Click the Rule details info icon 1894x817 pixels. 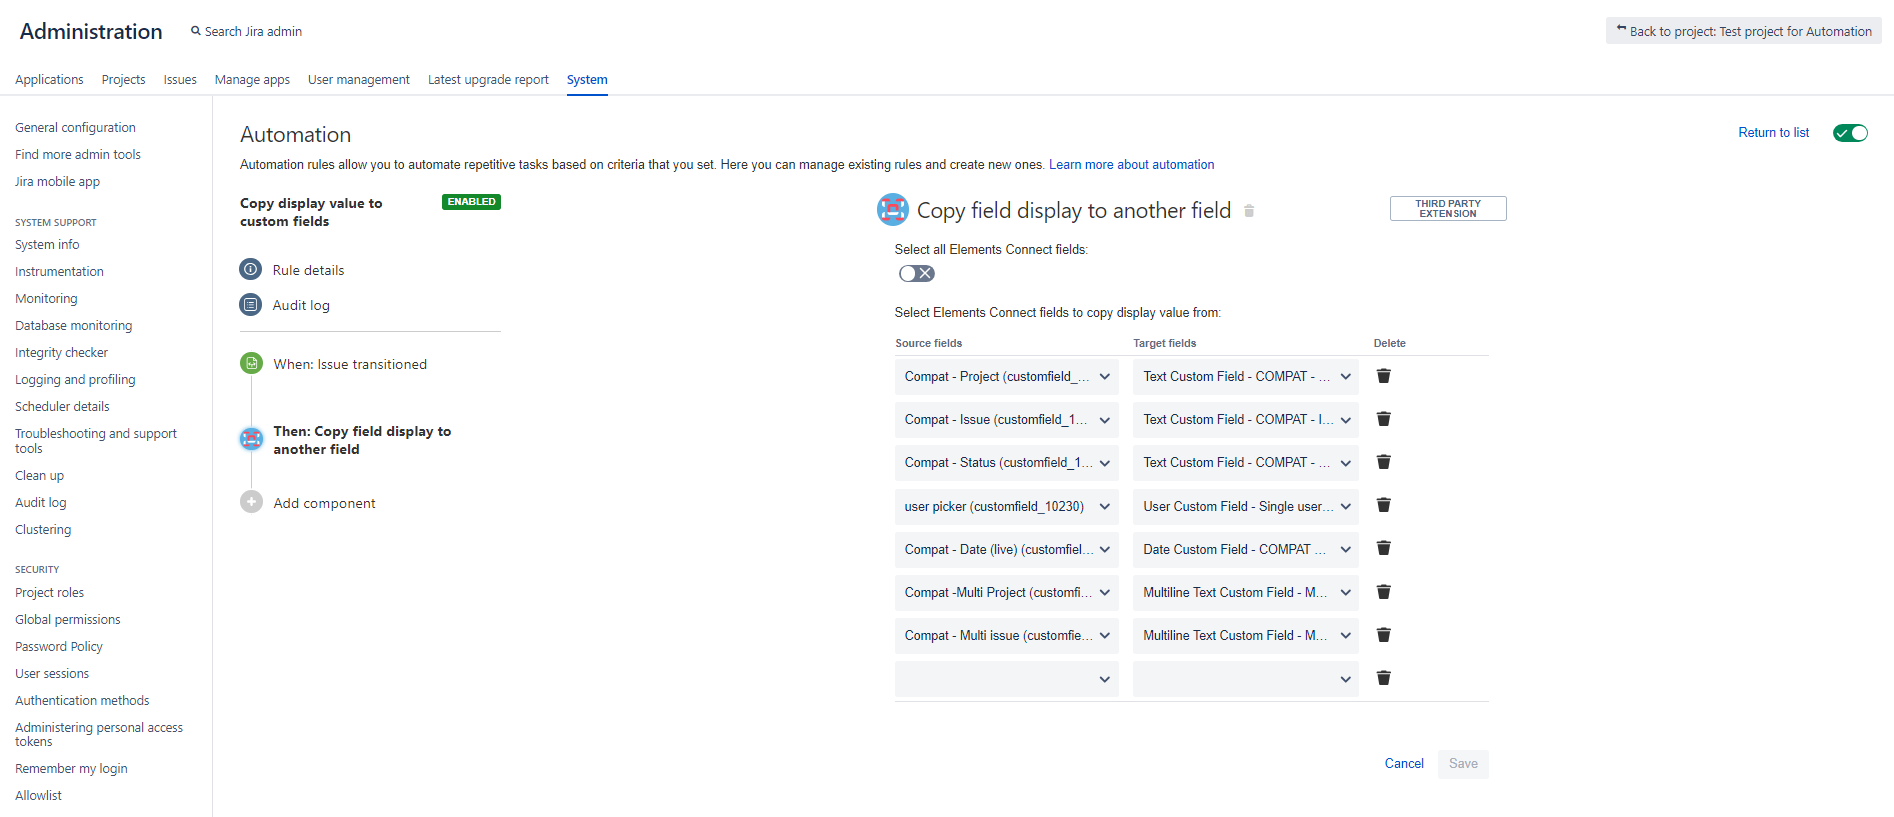pyautogui.click(x=251, y=269)
